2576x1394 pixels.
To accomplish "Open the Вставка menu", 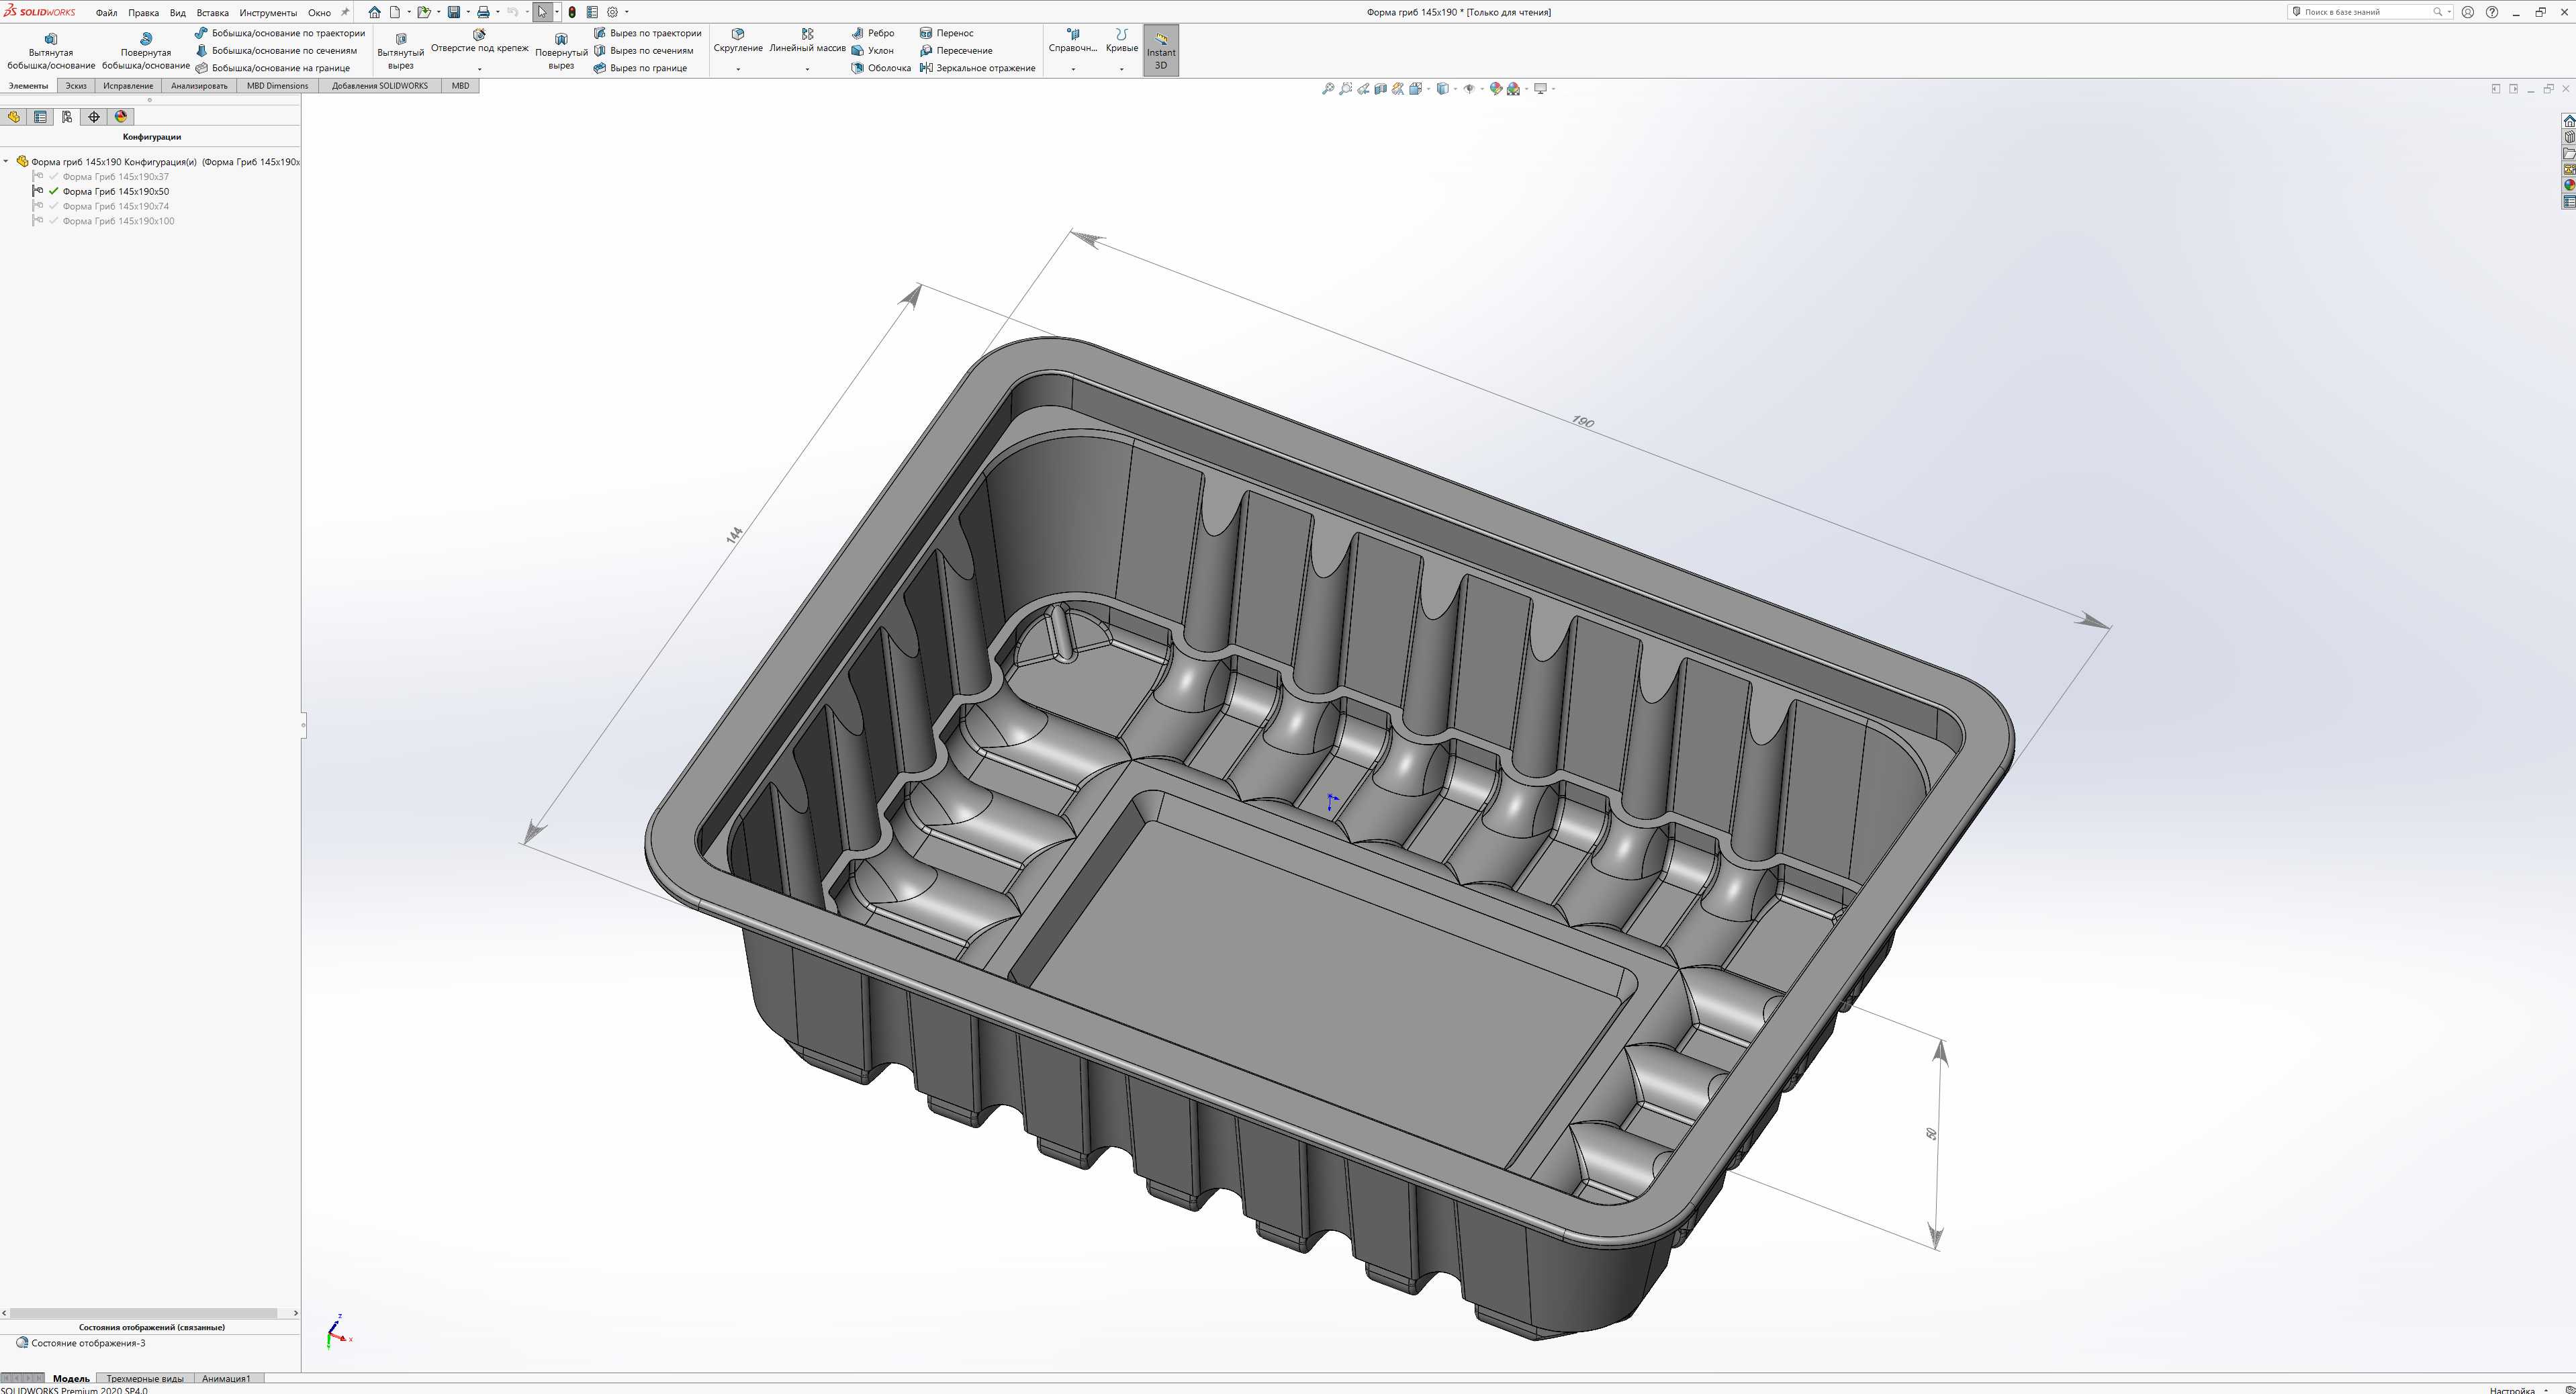I will tap(212, 13).
